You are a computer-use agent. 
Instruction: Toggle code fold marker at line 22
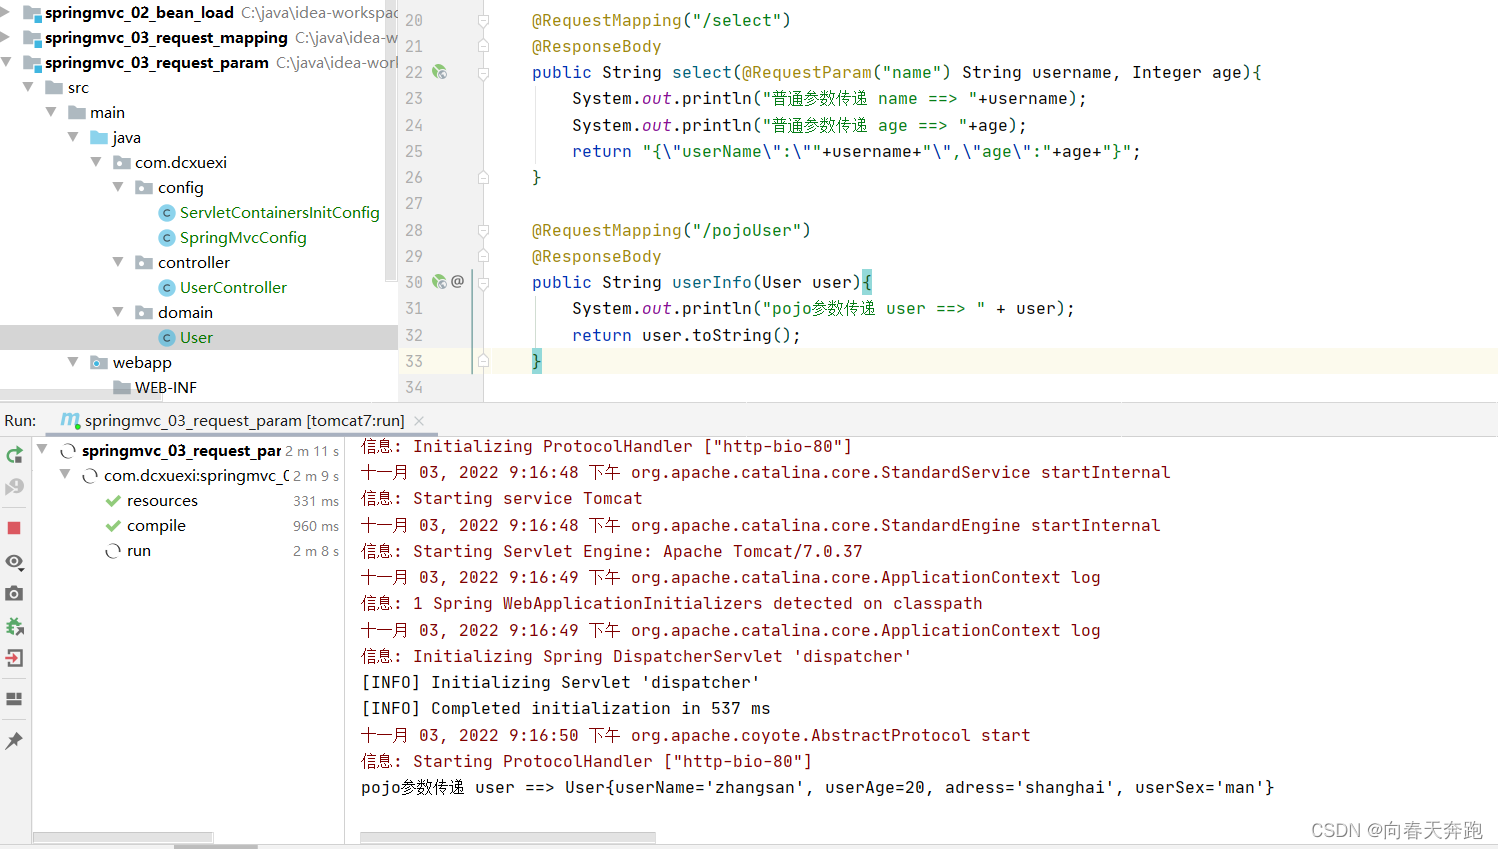483,73
